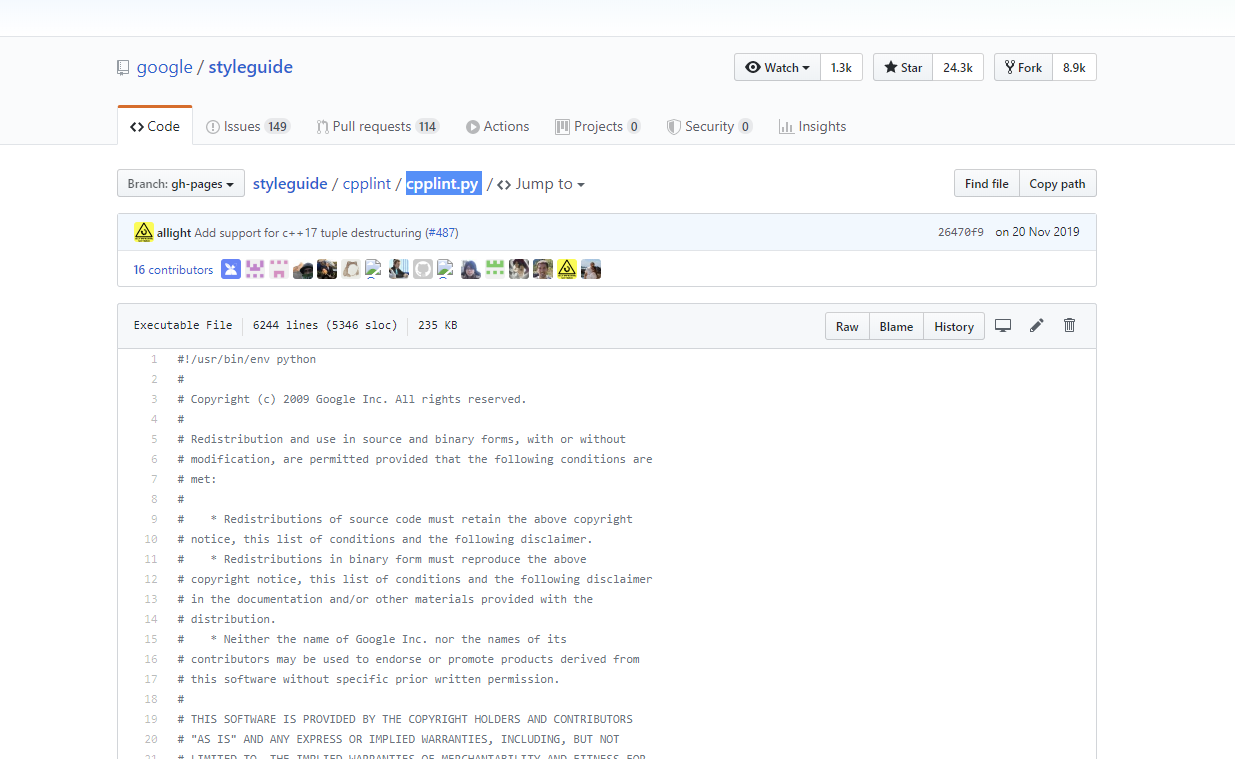This screenshot has height=759, width=1235.
Task: Open the file History
Action: coord(954,326)
